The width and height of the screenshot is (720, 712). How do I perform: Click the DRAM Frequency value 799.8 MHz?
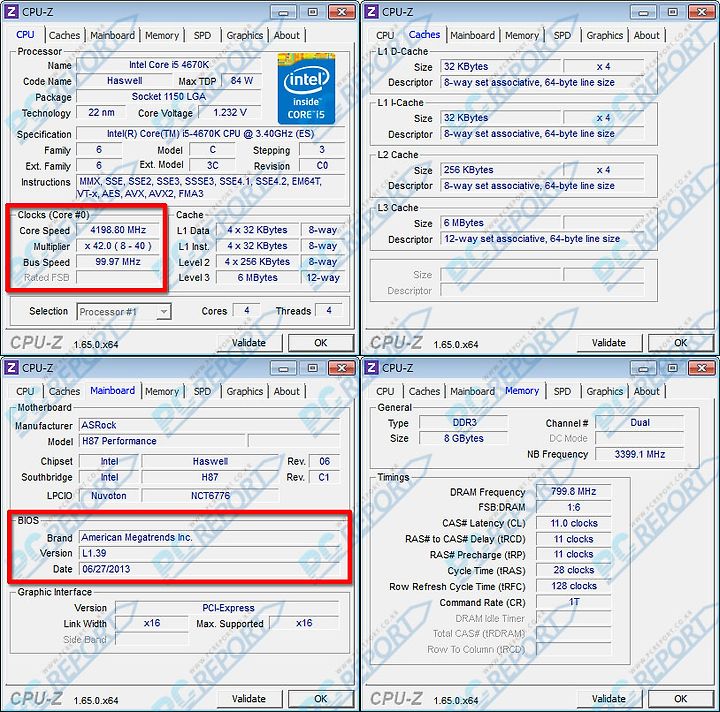pos(574,491)
